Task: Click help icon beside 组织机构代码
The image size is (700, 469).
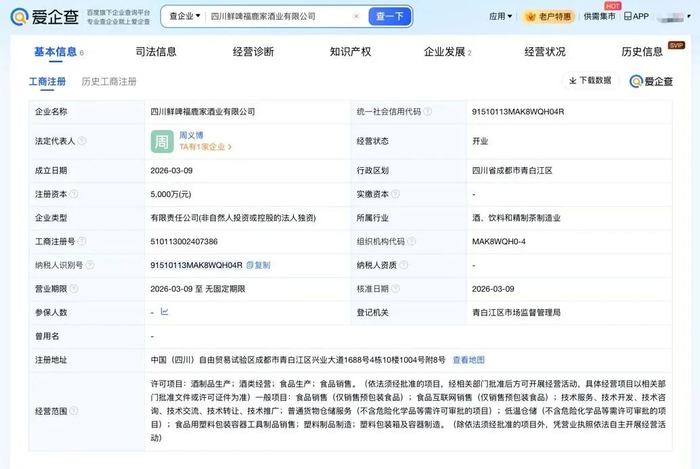Action: 411,241
